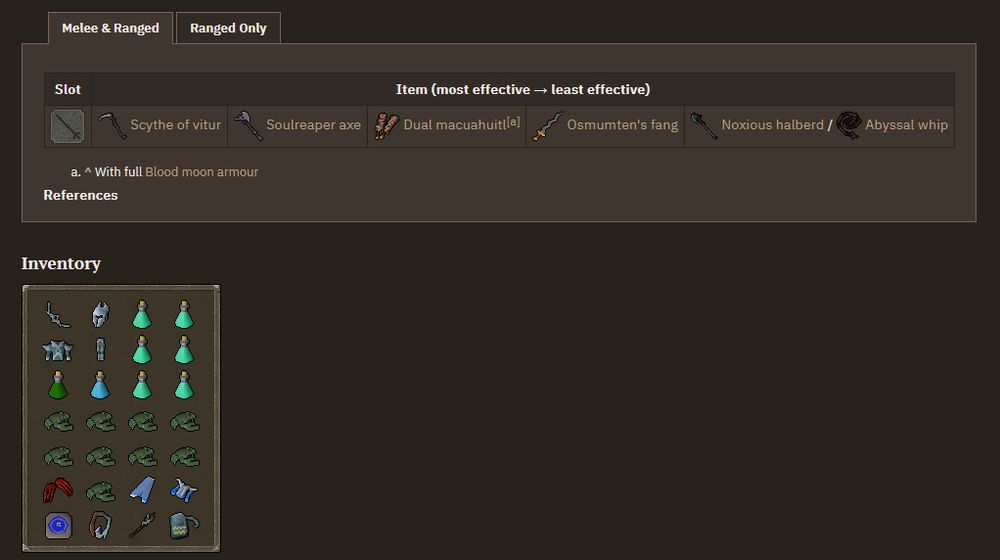This screenshot has width=1000, height=560.
Task: Select the blue robe top in the inventory
Action: click(x=184, y=490)
